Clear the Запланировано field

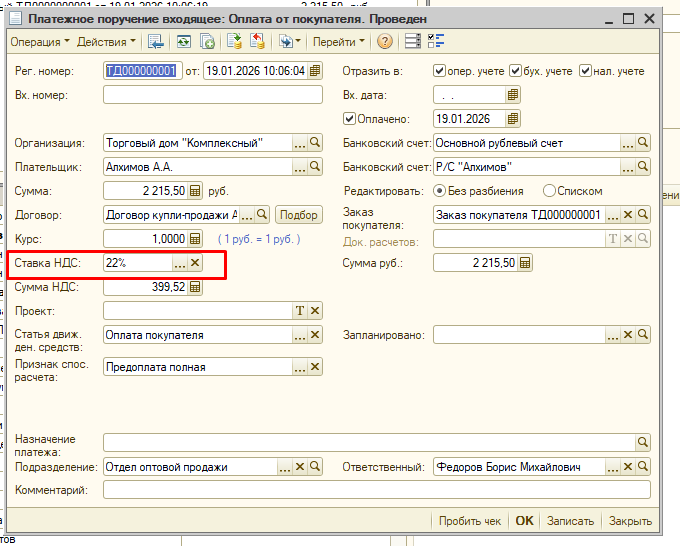click(x=628, y=335)
